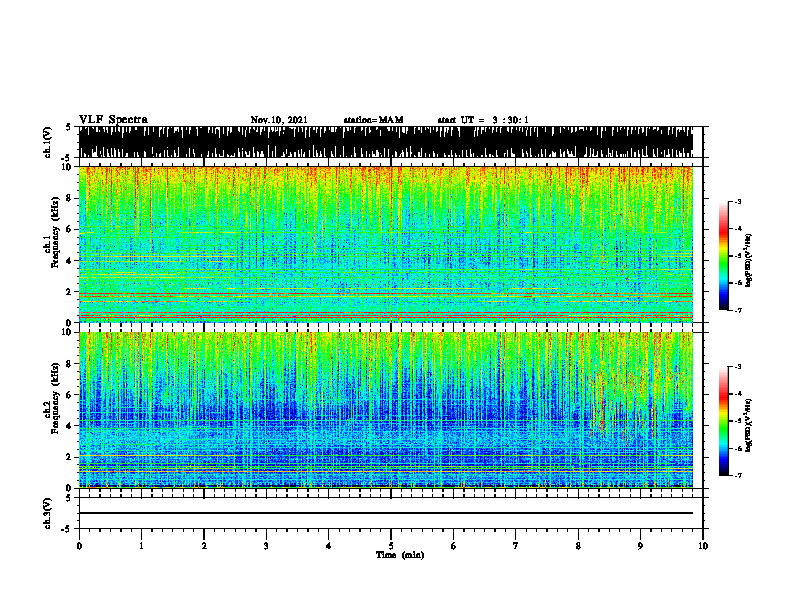
Task: Click time axis tick label "9"
Action: (640, 546)
